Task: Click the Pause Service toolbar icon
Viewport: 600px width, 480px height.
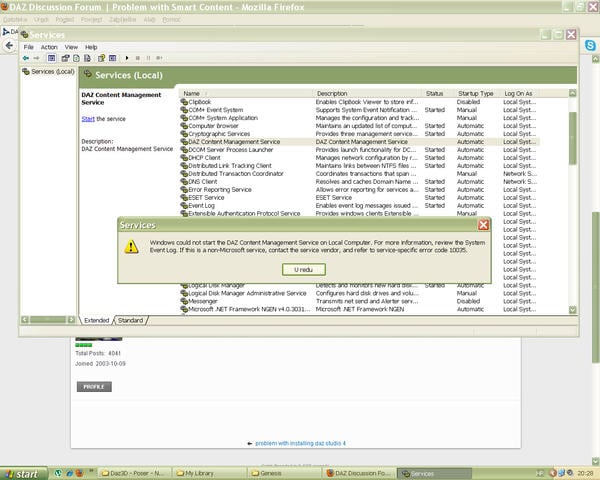Action: 148,58
